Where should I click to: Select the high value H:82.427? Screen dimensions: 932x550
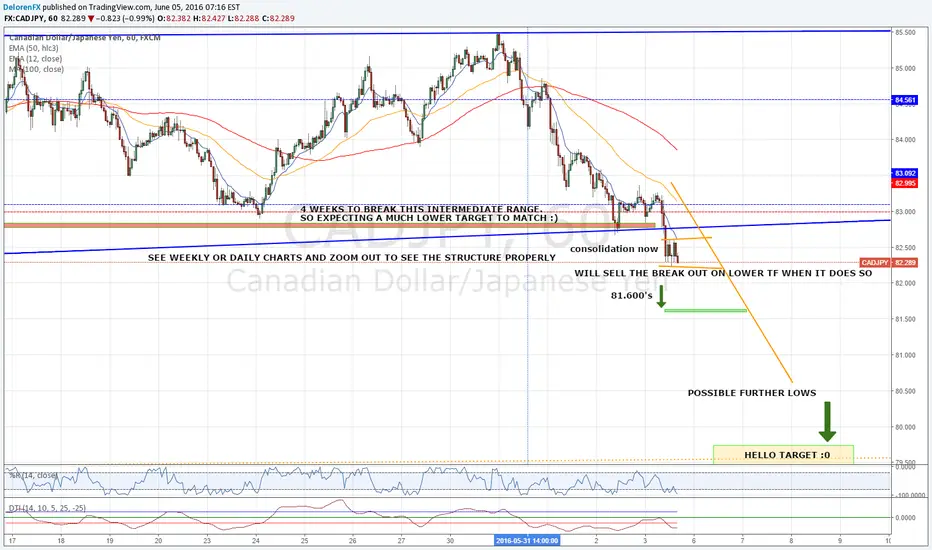pos(209,18)
